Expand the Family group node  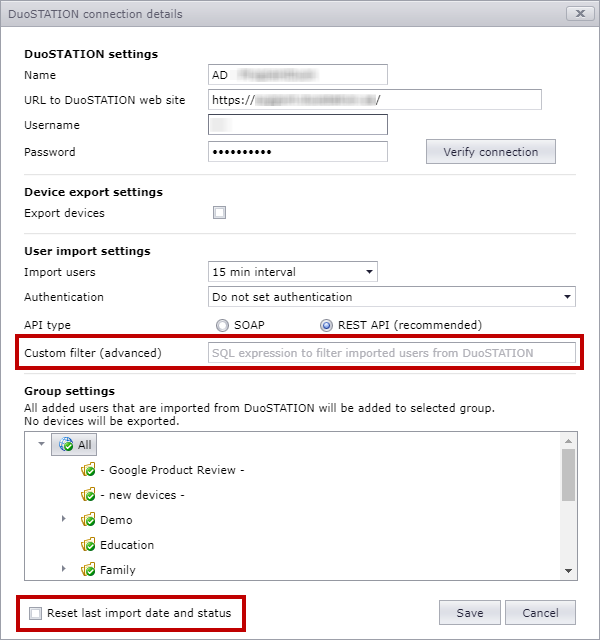(x=64, y=569)
